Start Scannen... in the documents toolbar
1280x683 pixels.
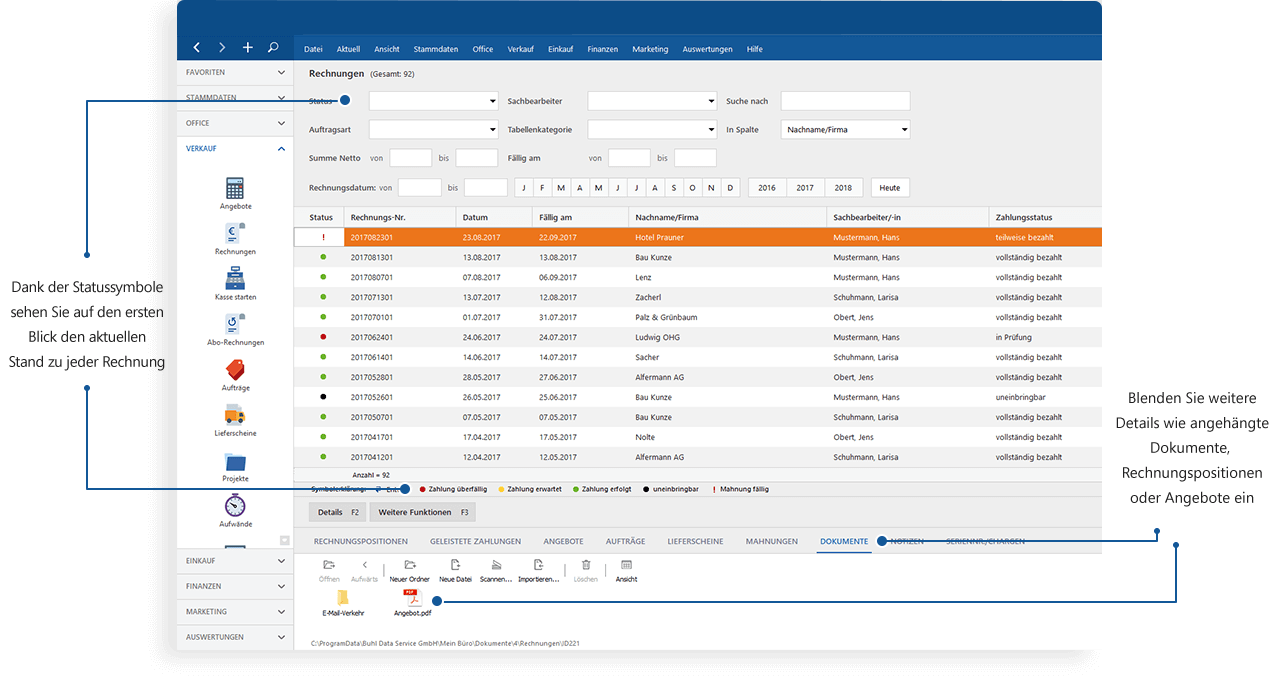496,571
